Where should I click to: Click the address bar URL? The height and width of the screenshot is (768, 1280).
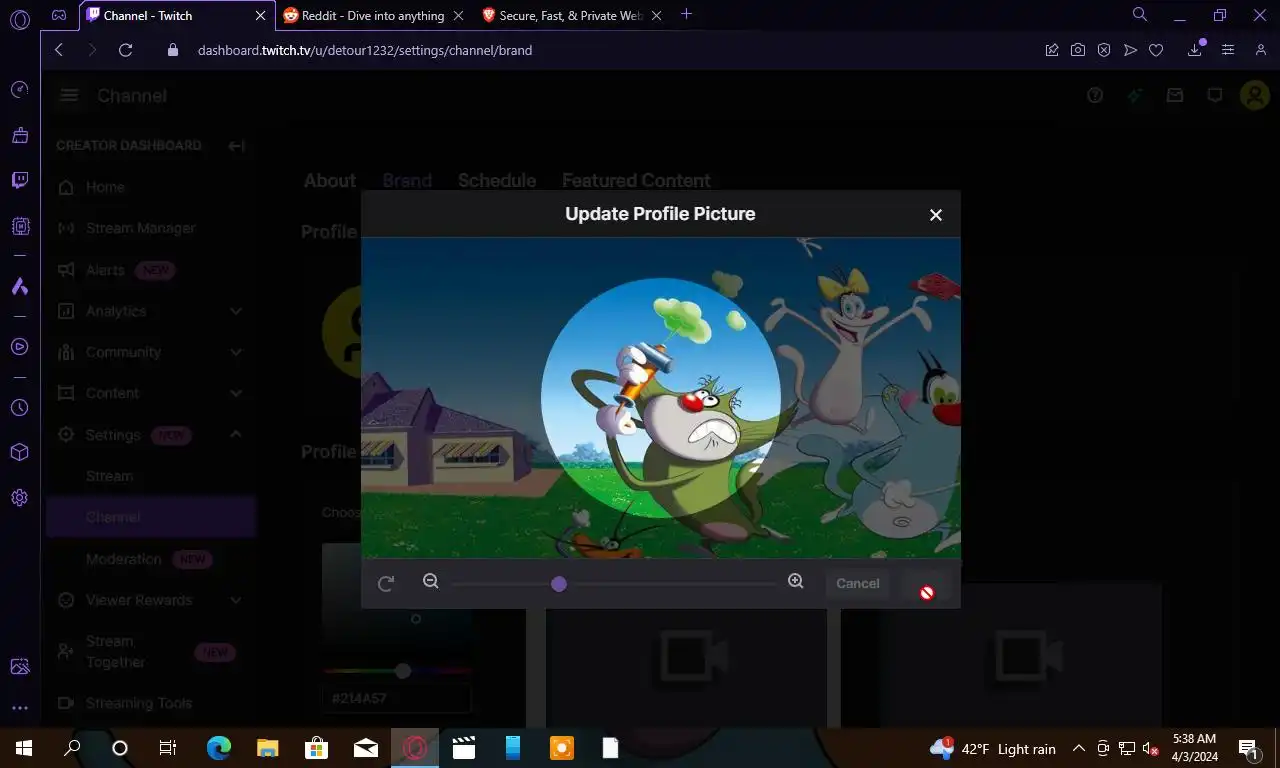365,50
